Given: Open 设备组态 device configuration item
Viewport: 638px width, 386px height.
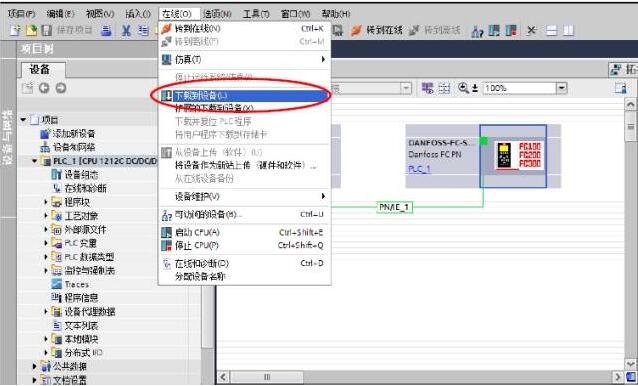Looking at the screenshot, I should click(81, 175).
